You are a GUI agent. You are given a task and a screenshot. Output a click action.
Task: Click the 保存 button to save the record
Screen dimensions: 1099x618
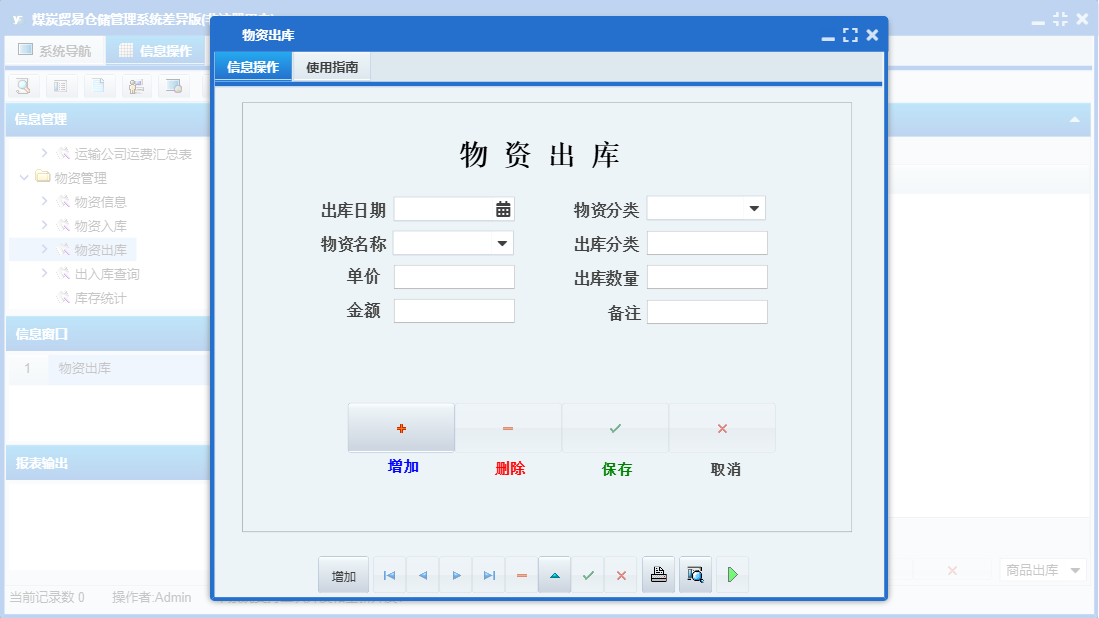pyautogui.click(x=614, y=427)
